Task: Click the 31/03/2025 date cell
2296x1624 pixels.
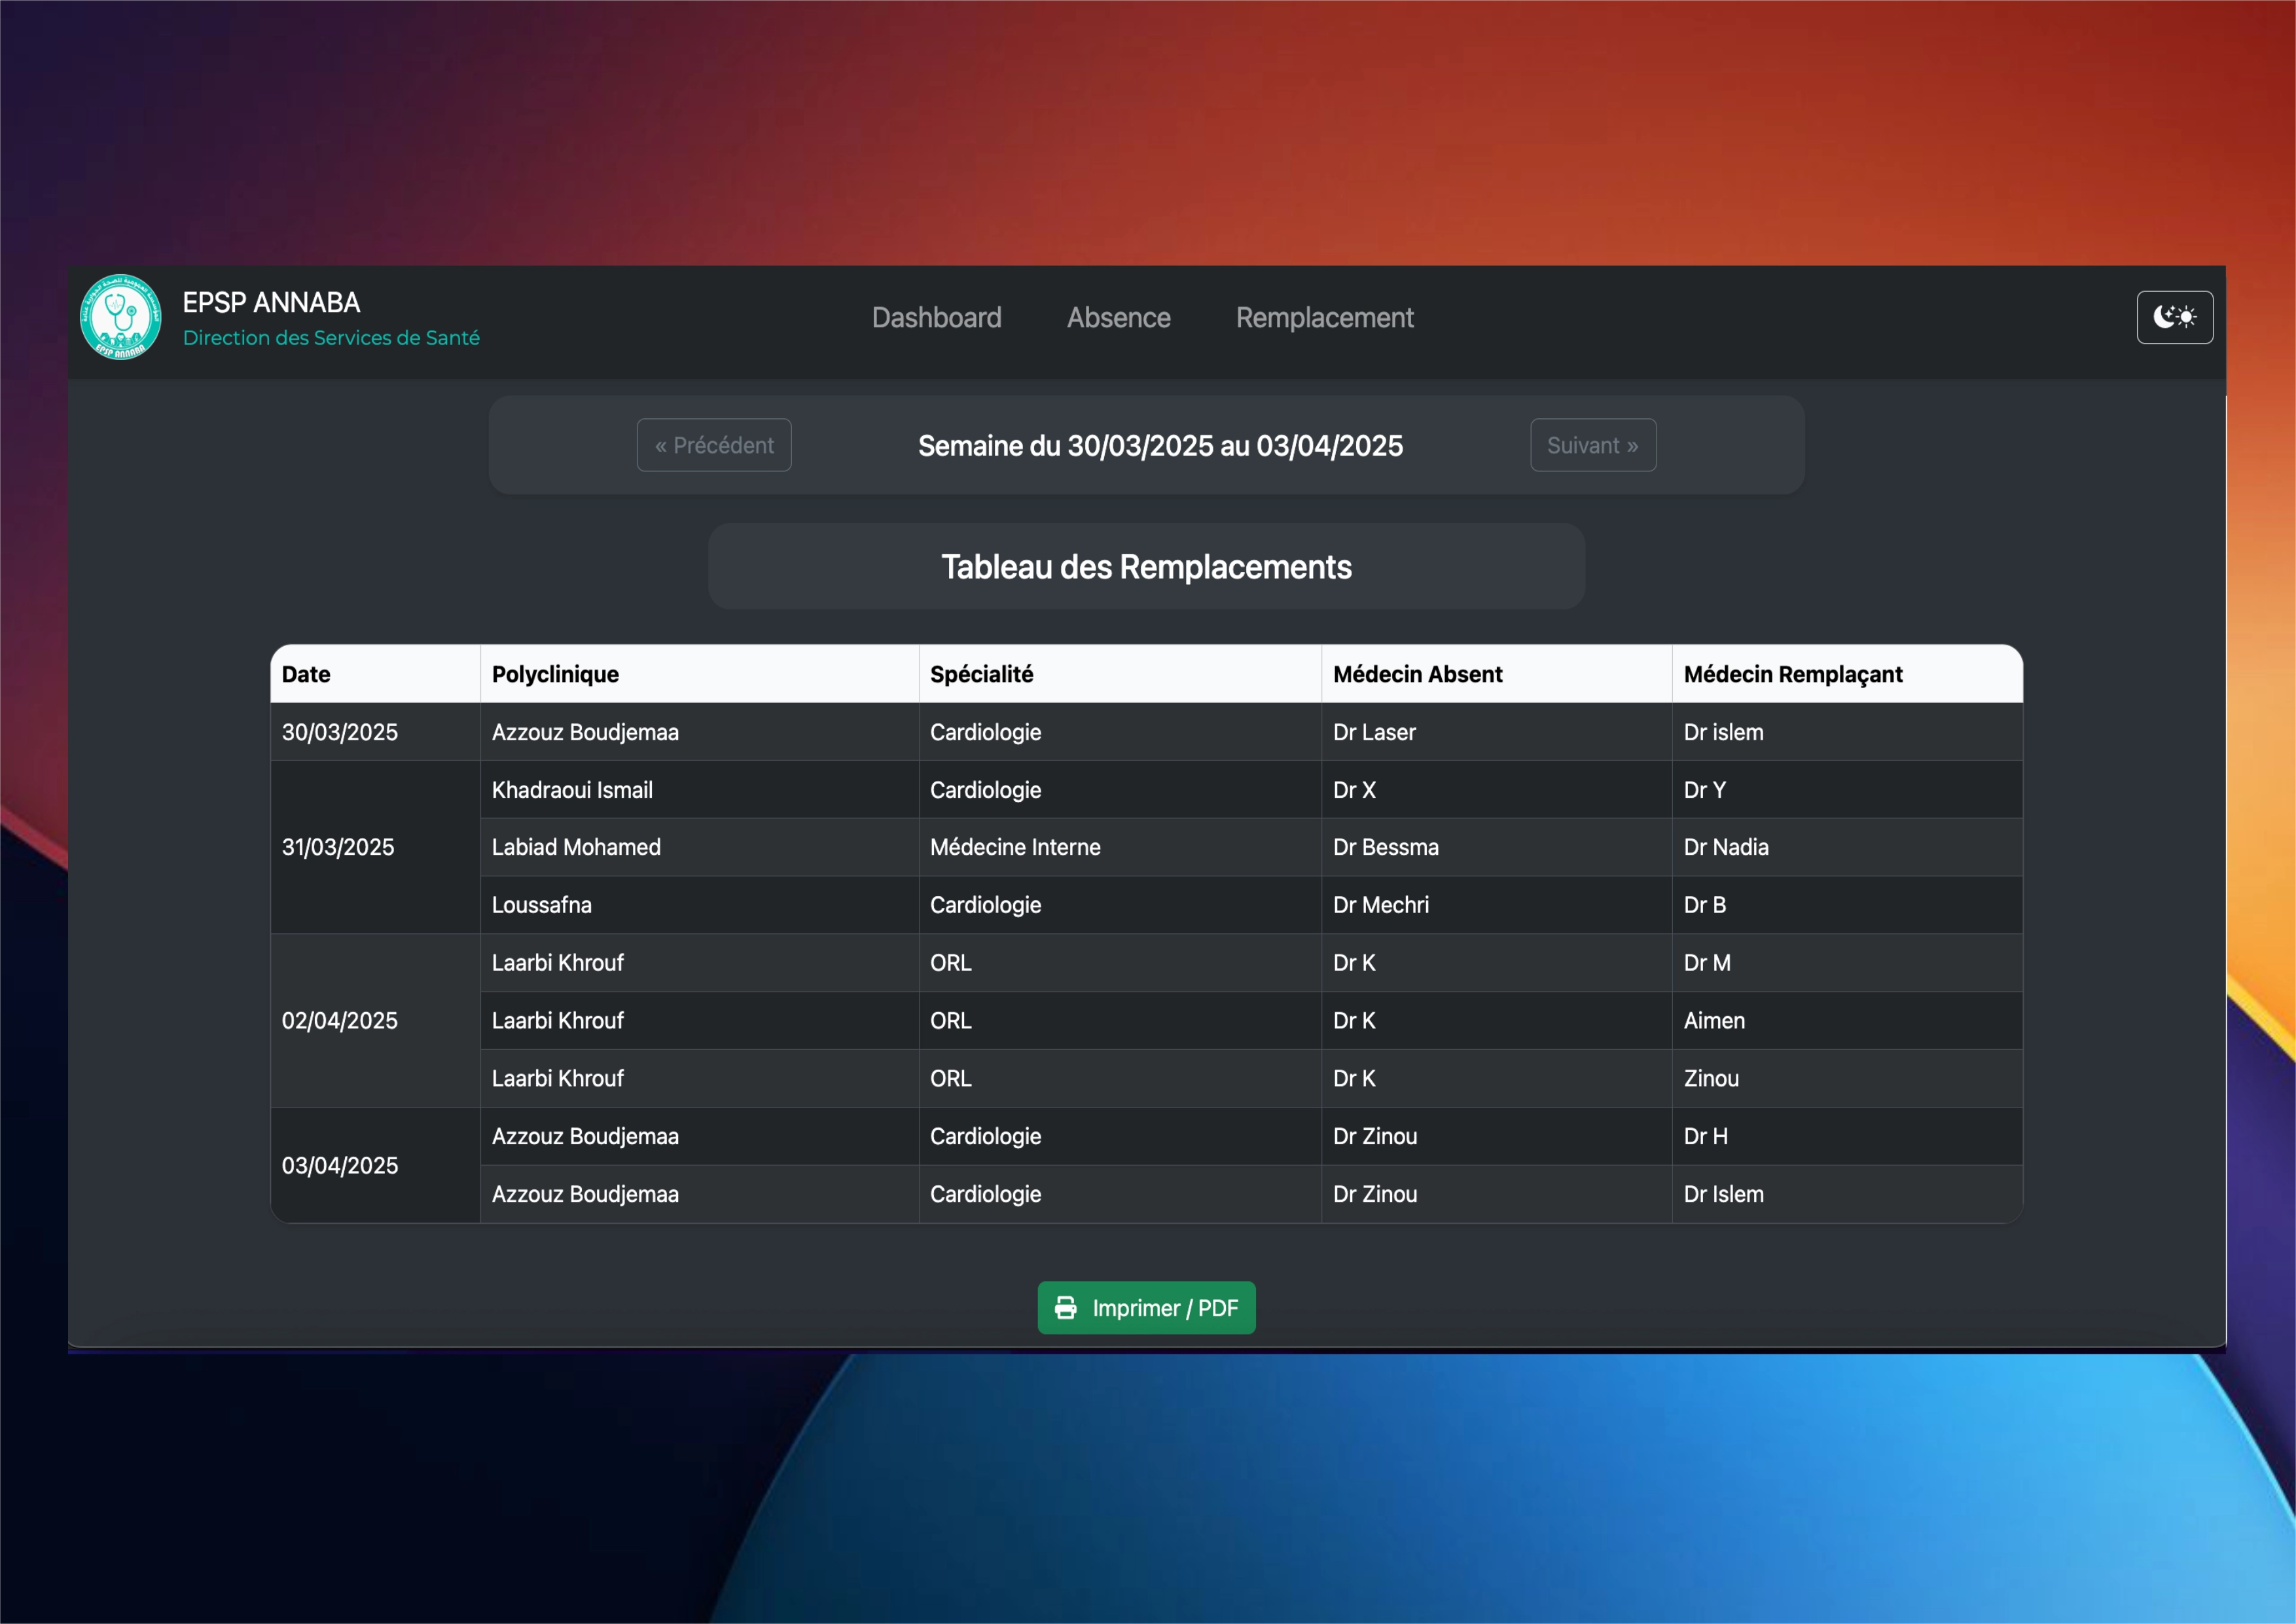Action: click(338, 847)
